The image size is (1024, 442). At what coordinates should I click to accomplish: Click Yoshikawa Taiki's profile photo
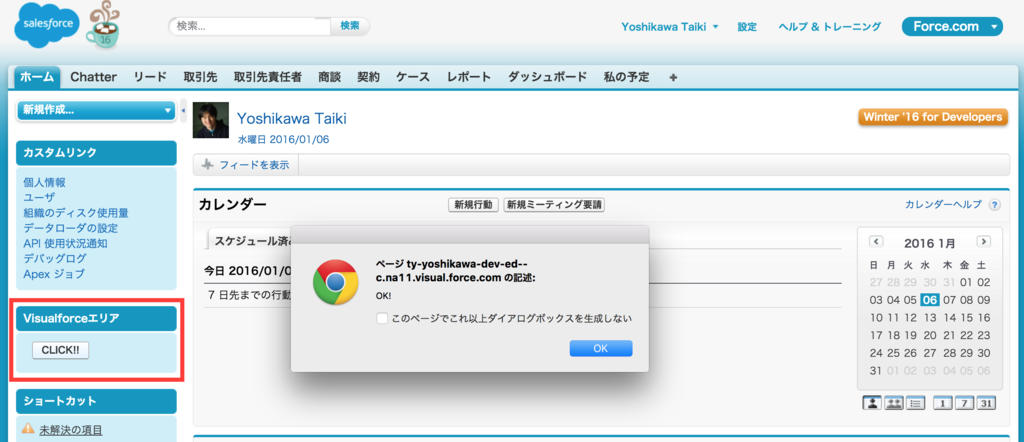click(x=211, y=120)
